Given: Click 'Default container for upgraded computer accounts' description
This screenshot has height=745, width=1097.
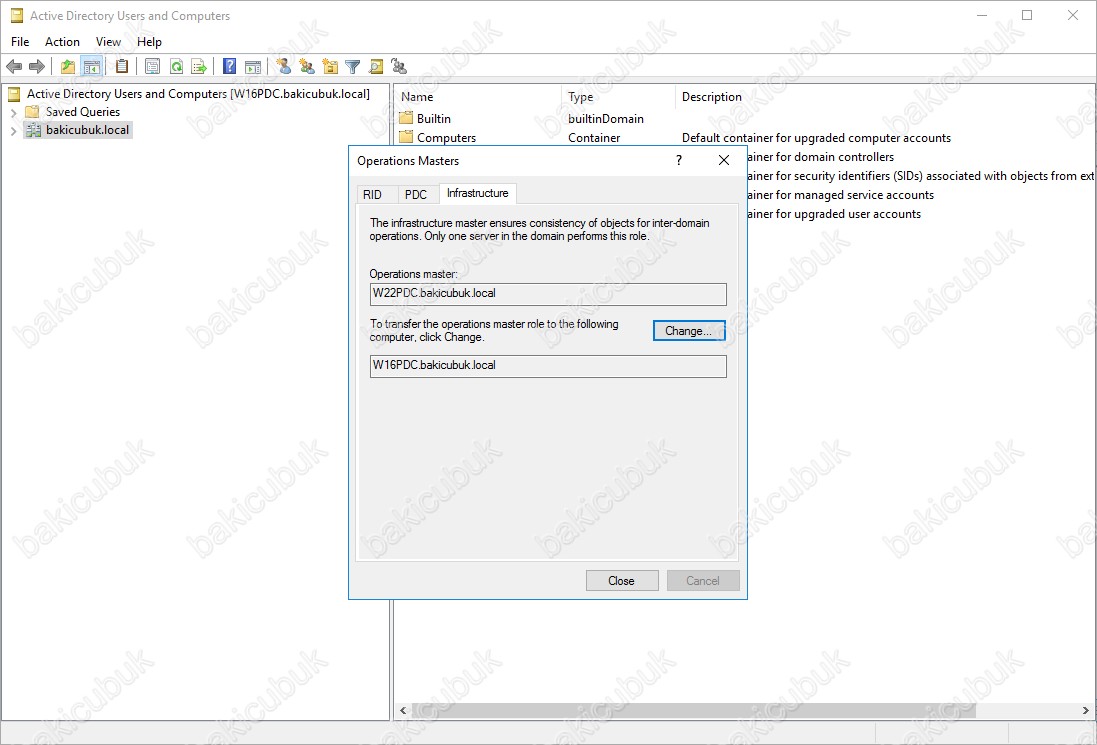Looking at the screenshot, I should pyautogui.click(x=816, y=138).
